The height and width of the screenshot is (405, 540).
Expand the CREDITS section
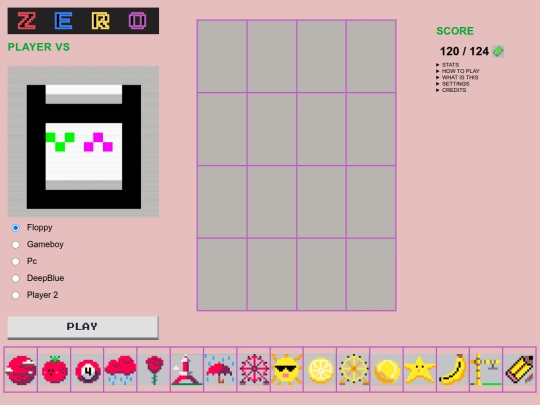451,90
